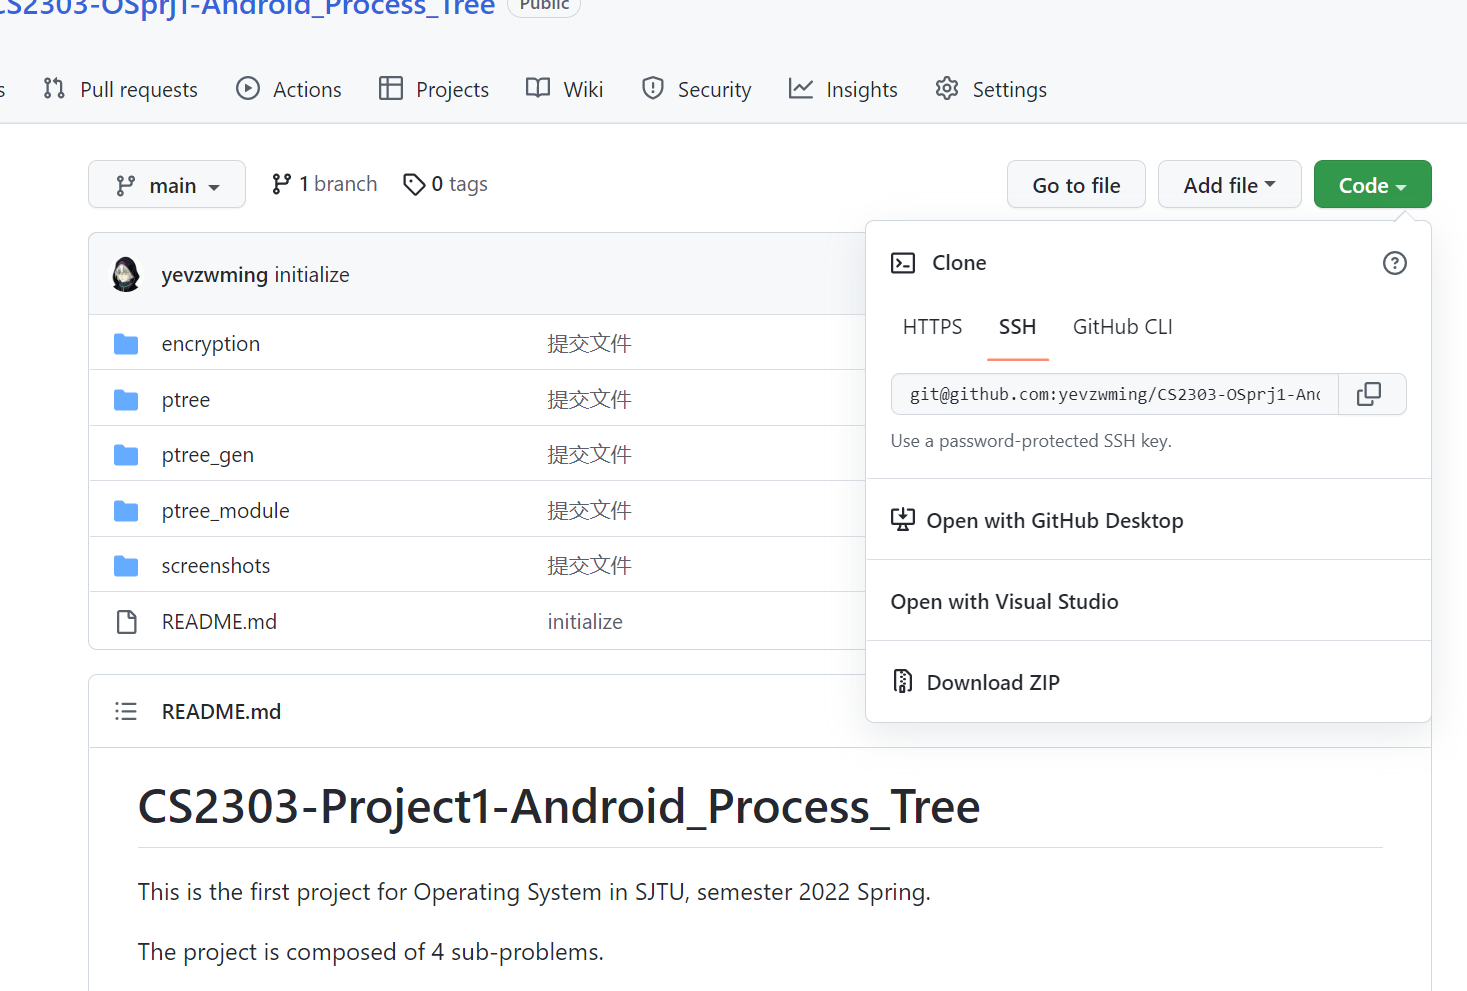This screenshot has width=1467, height=991.
Task: Open the ptree_module folder link
Action: pos(225,511)
